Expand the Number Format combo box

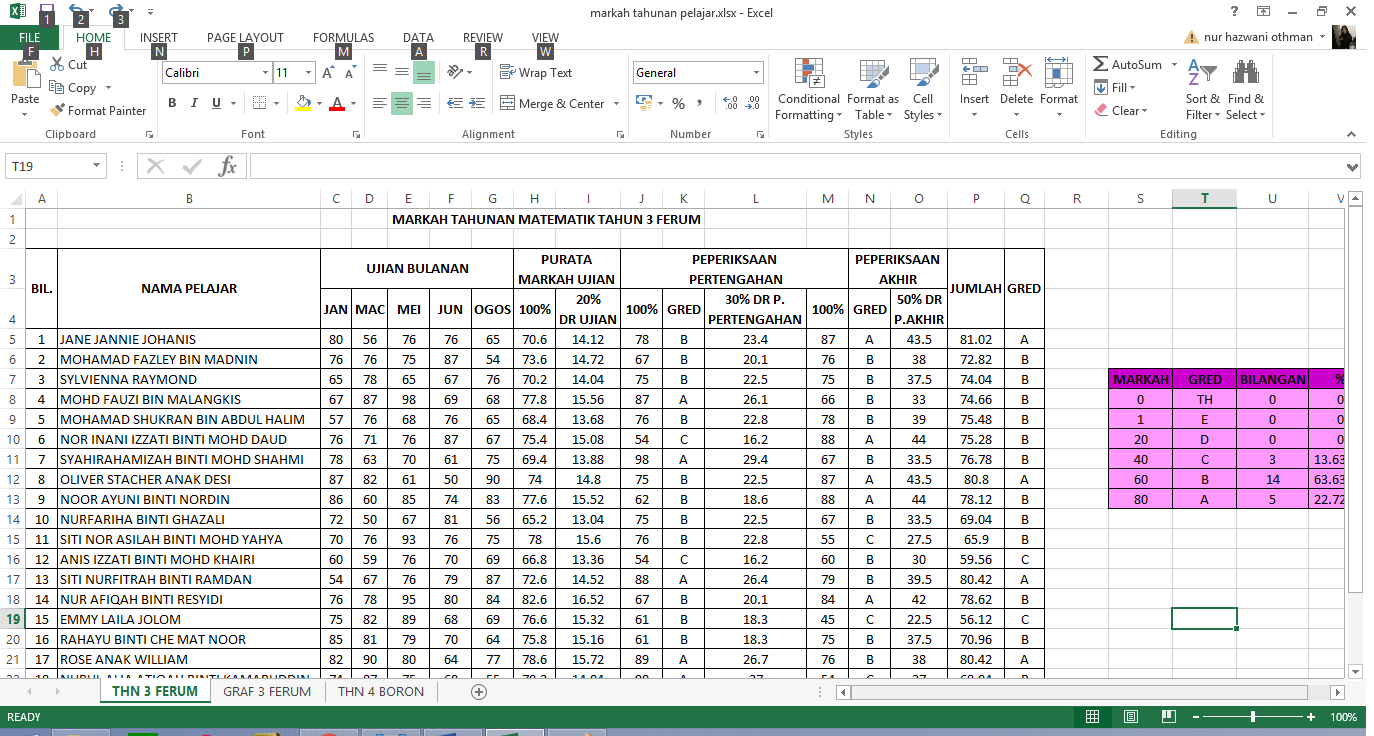point(756,72)
